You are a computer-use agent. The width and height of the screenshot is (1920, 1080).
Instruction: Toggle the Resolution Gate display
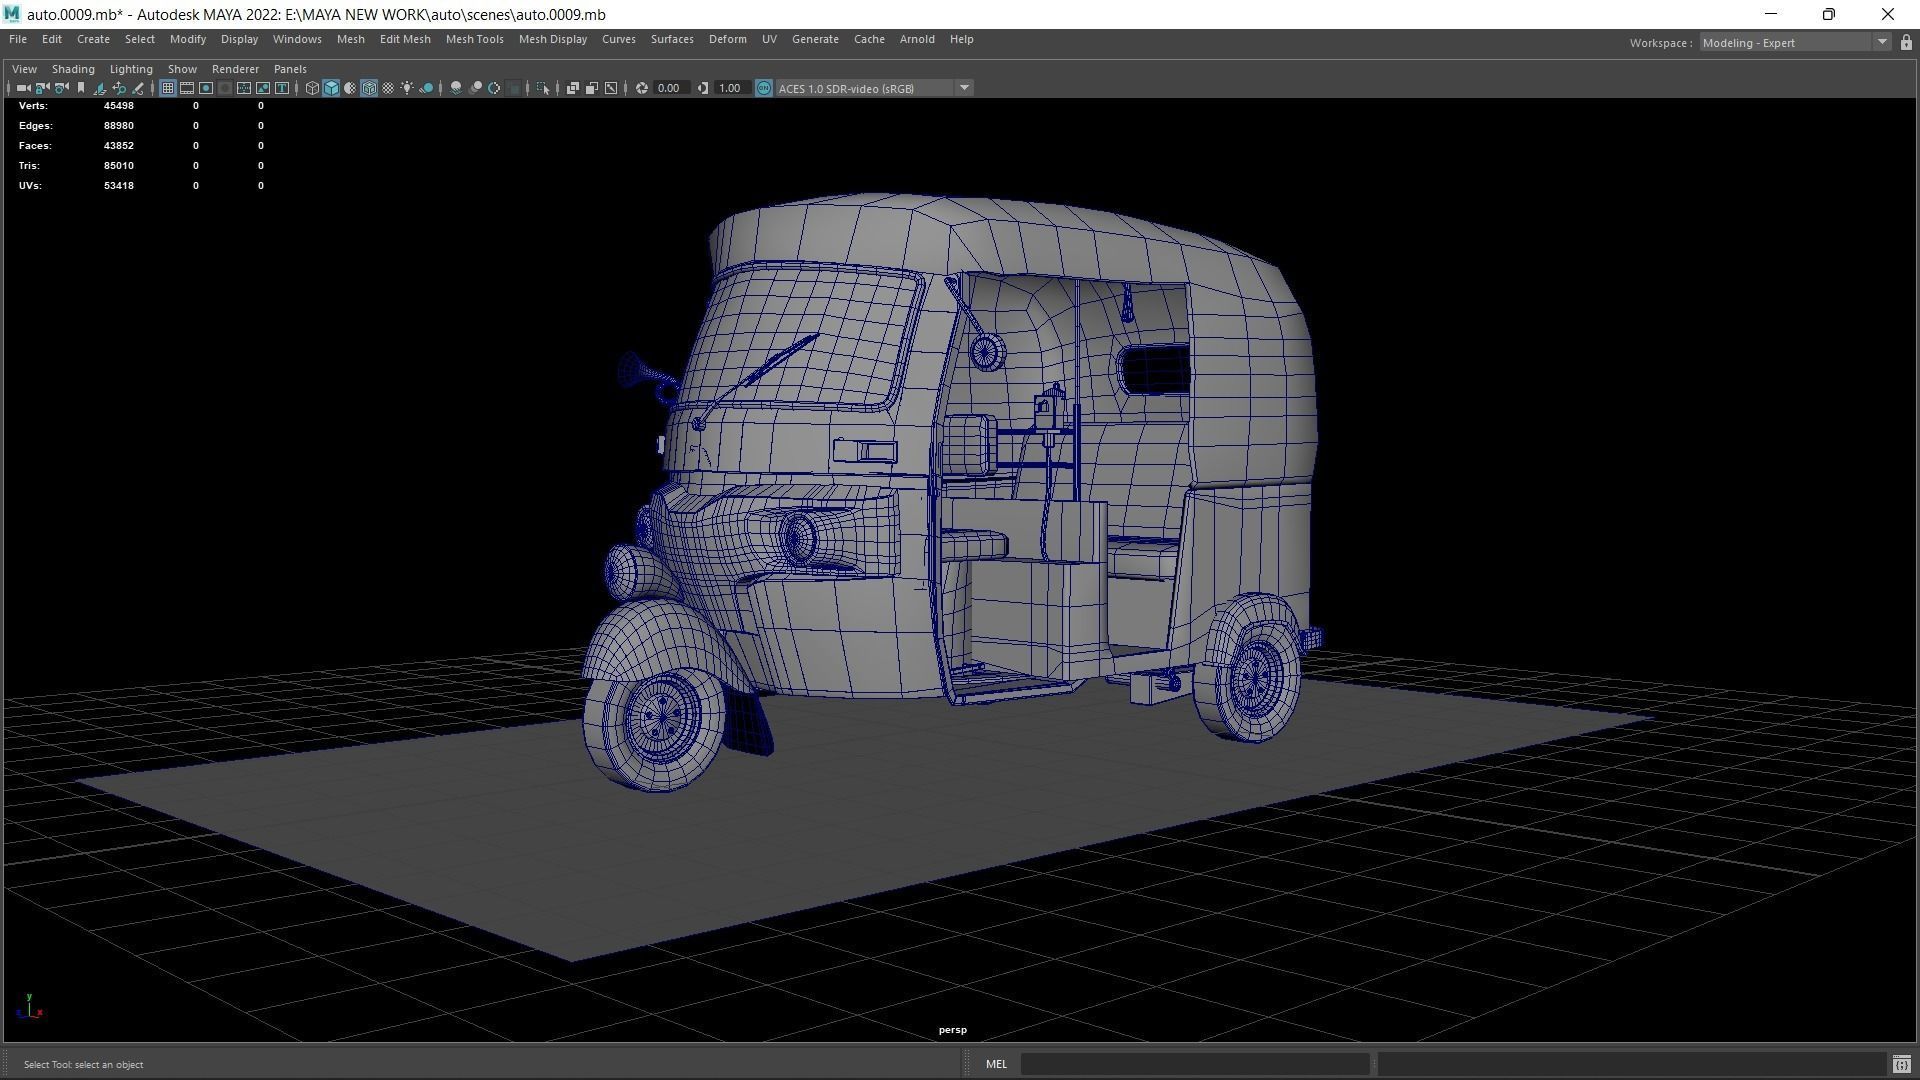coord(206,88)
